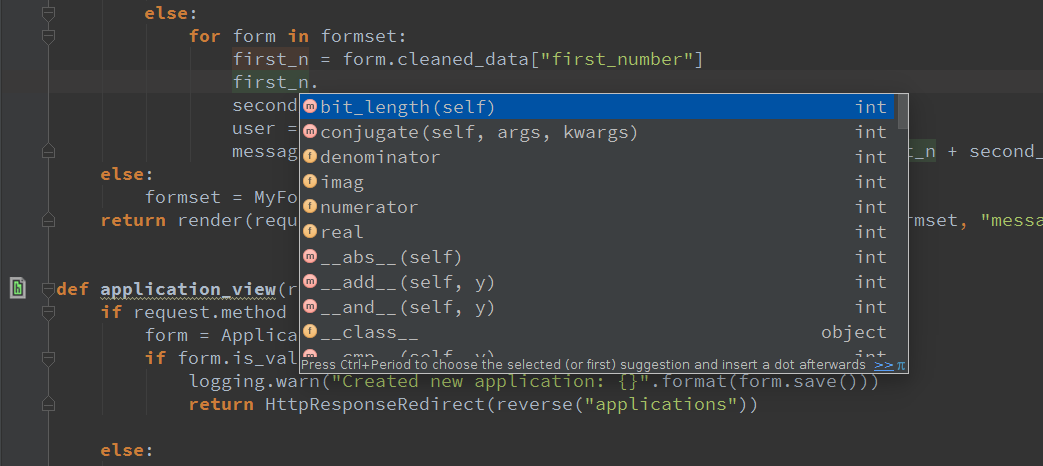Viewport: 1043px width, 466px height.
Task: Select the __add__(self, y) completion label
Action: (408, 282)
